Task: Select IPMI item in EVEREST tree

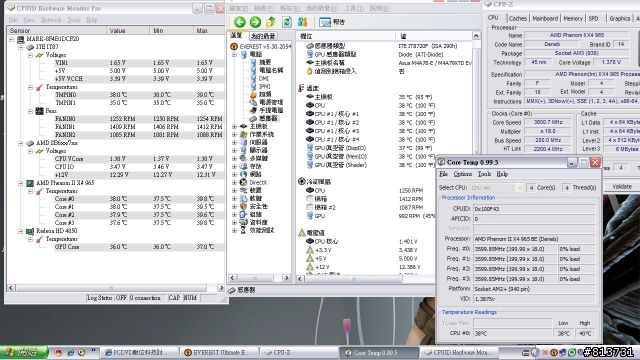Action: coord(264,87)
